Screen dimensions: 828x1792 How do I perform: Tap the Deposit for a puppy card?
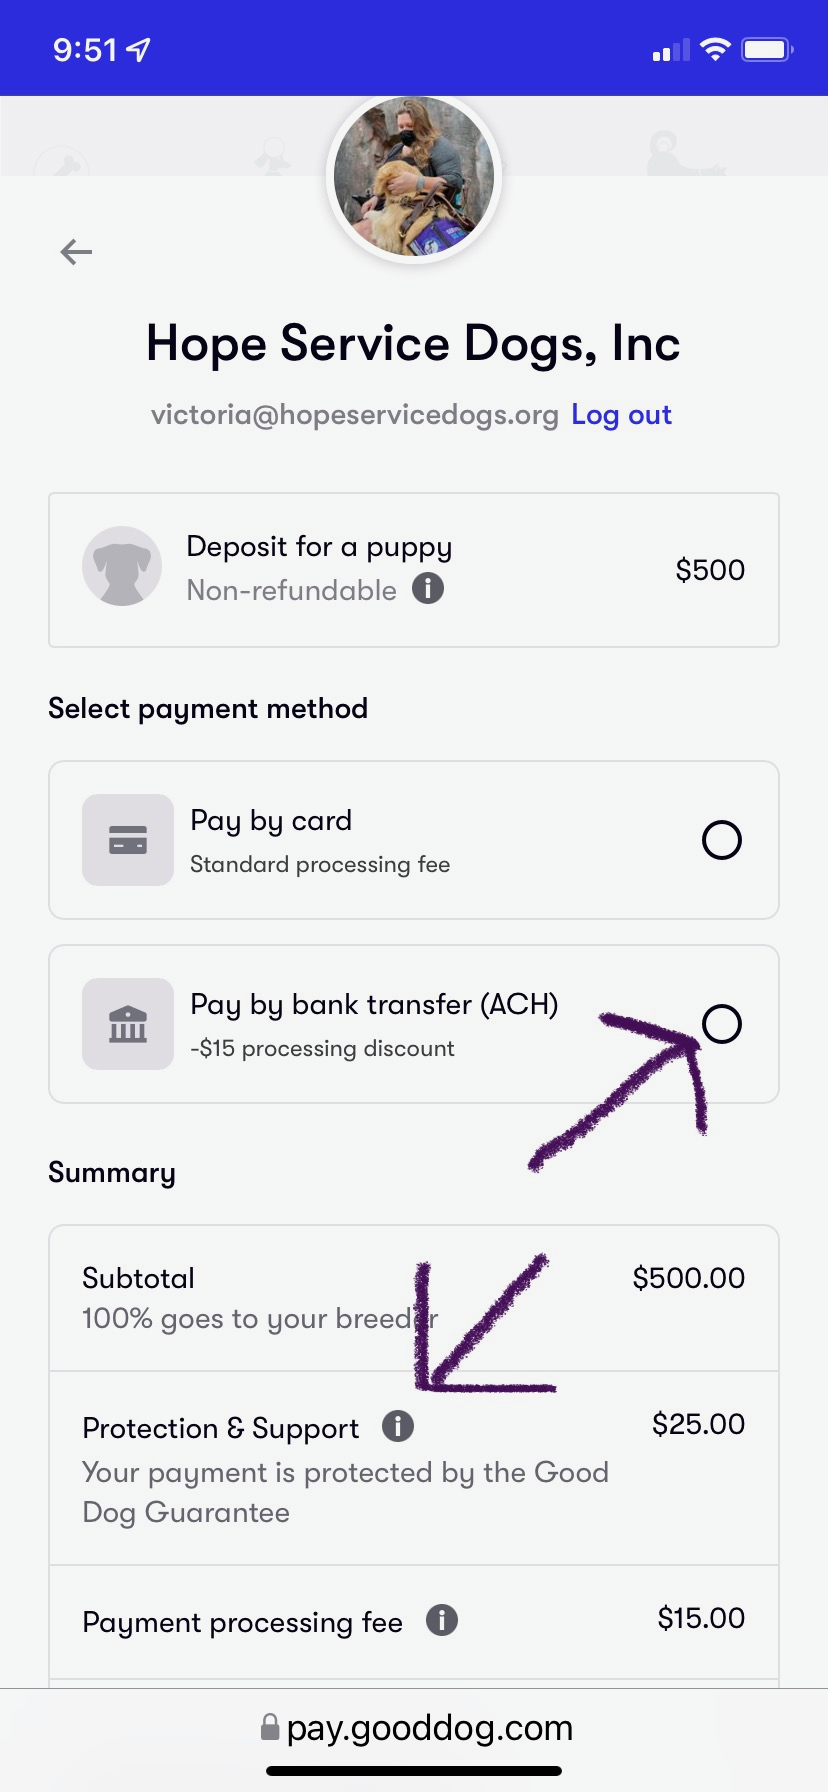[414, 570]
